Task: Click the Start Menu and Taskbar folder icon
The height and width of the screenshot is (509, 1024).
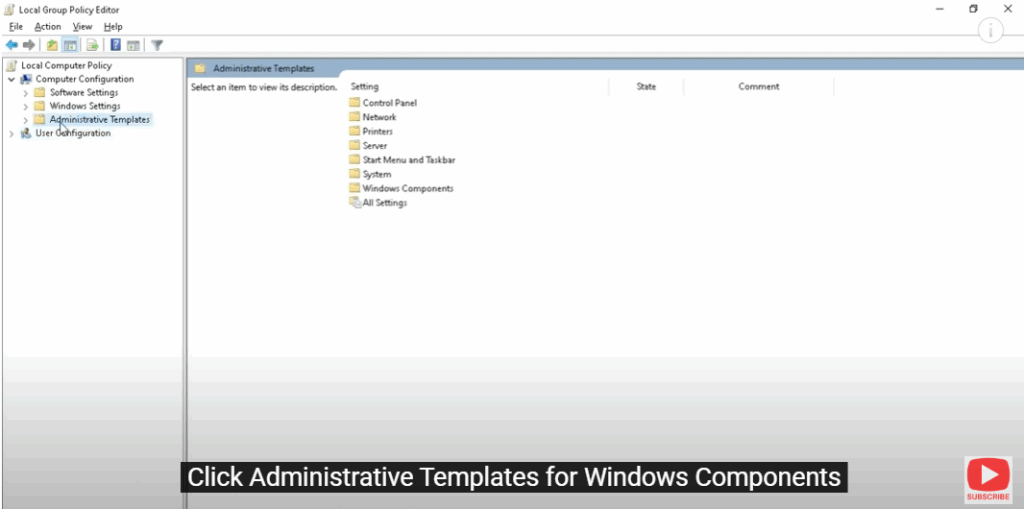Action: (x=355, y=159)
